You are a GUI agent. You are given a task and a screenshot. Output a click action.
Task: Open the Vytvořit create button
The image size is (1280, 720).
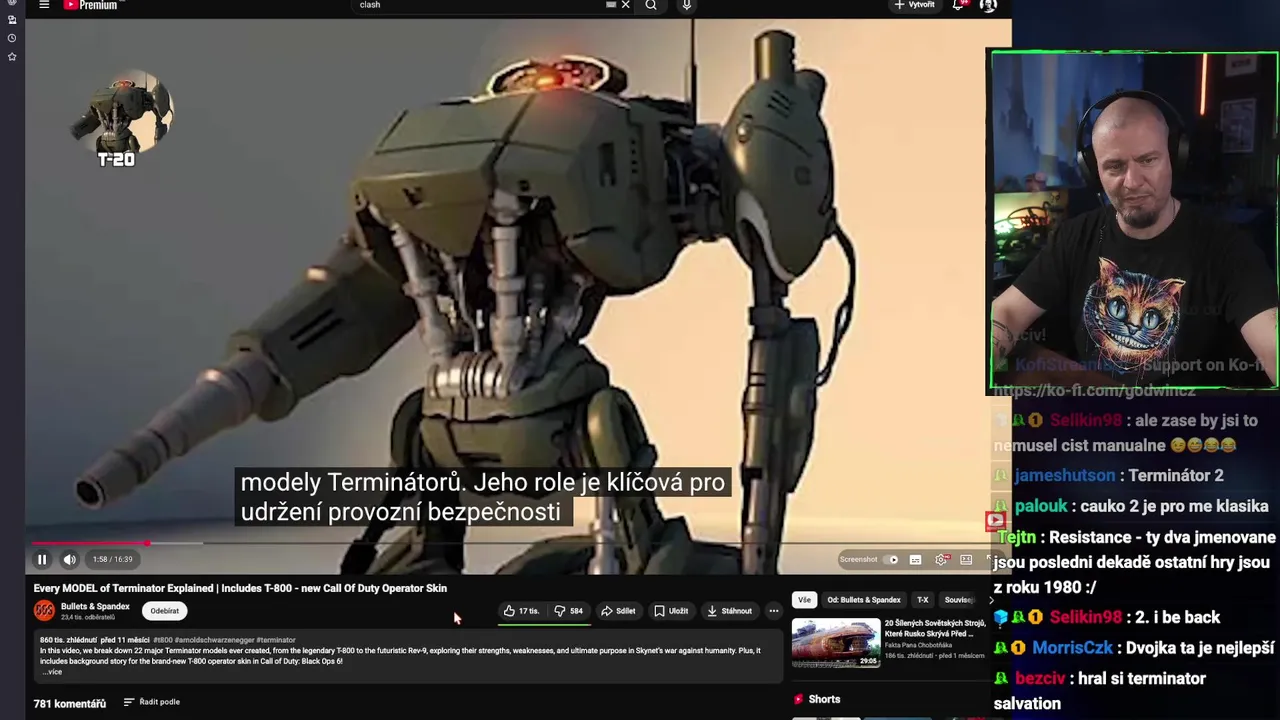coord(914,5)
